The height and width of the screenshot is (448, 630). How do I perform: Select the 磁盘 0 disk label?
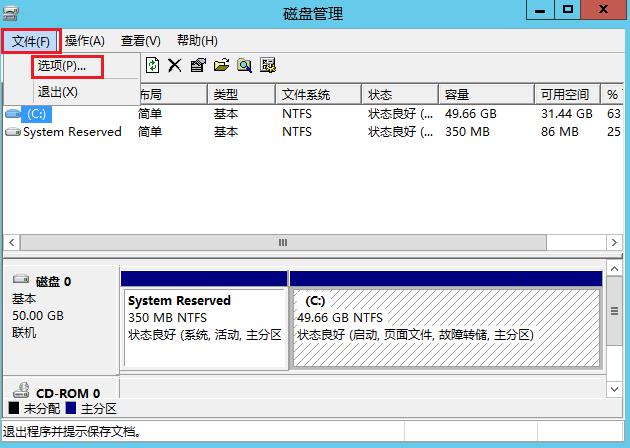[53, 281]
